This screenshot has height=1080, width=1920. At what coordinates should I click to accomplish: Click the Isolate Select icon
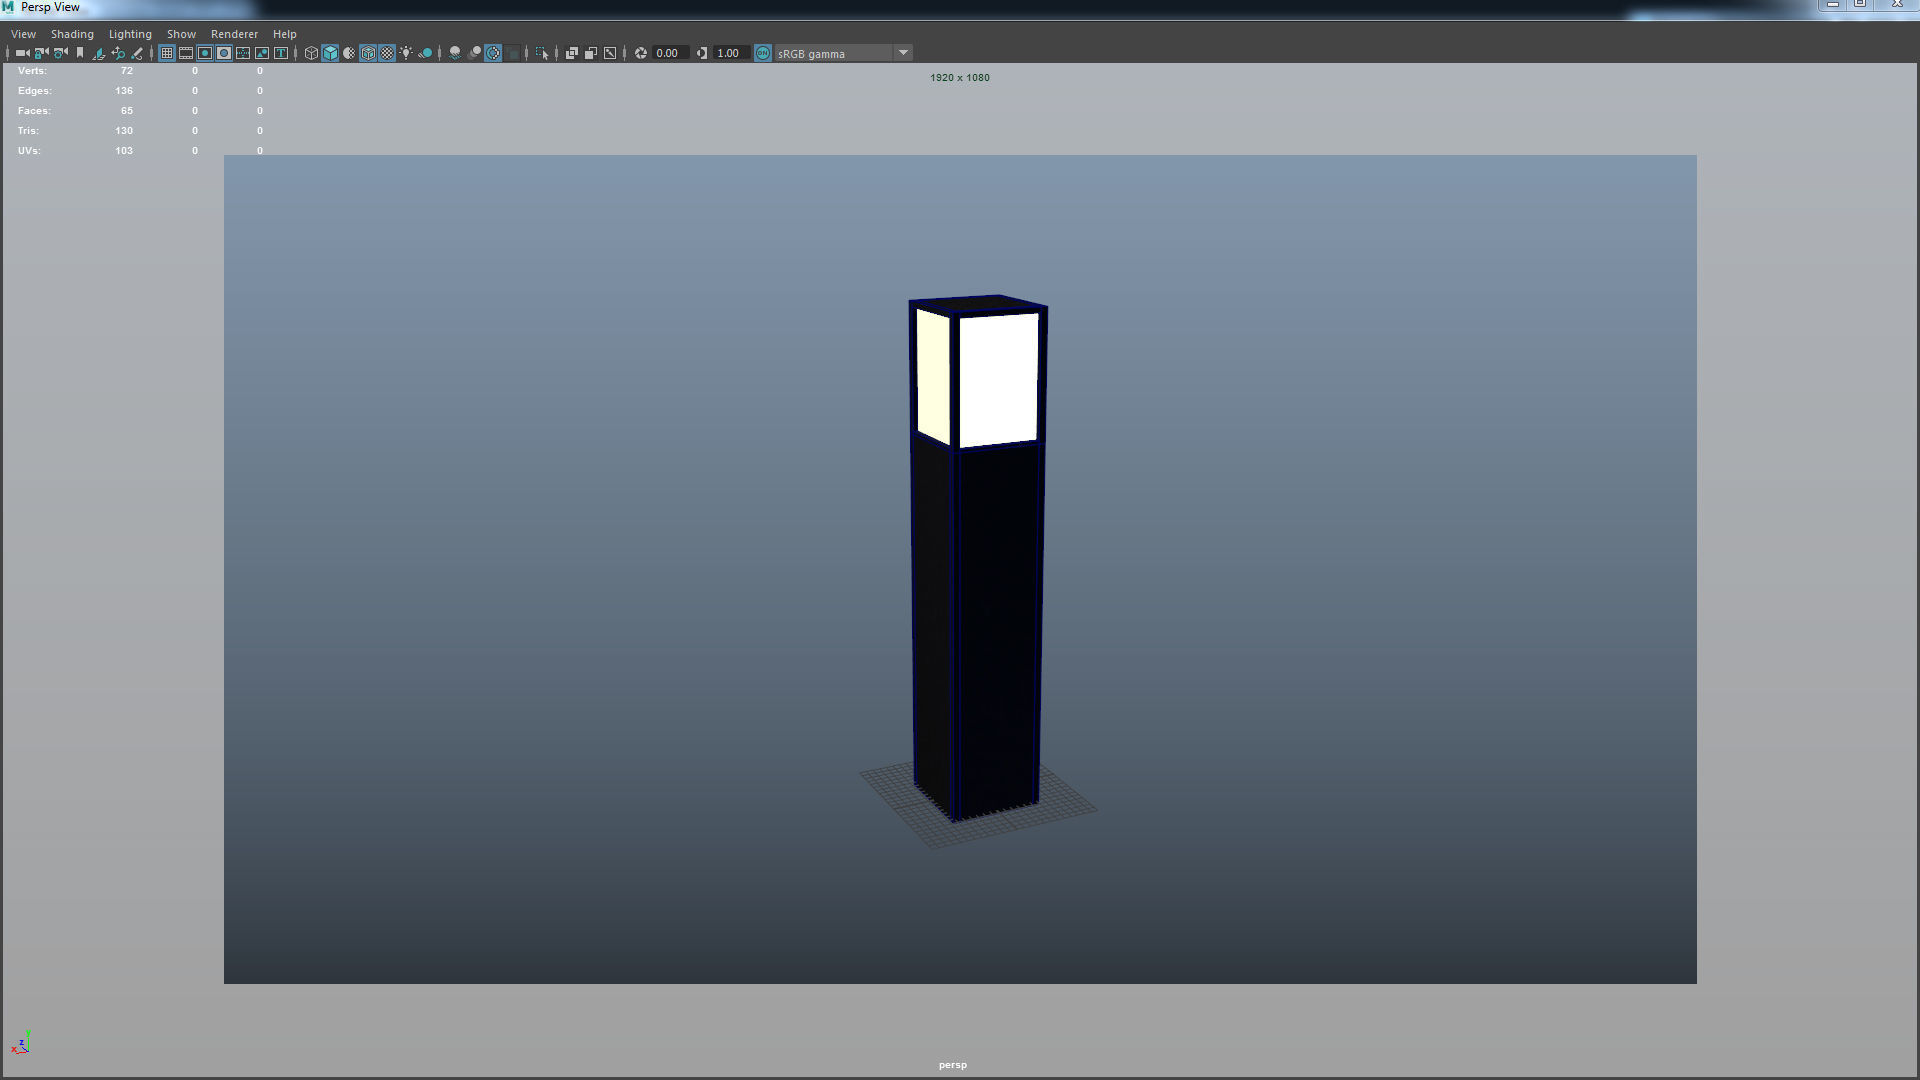click(542, 53)
